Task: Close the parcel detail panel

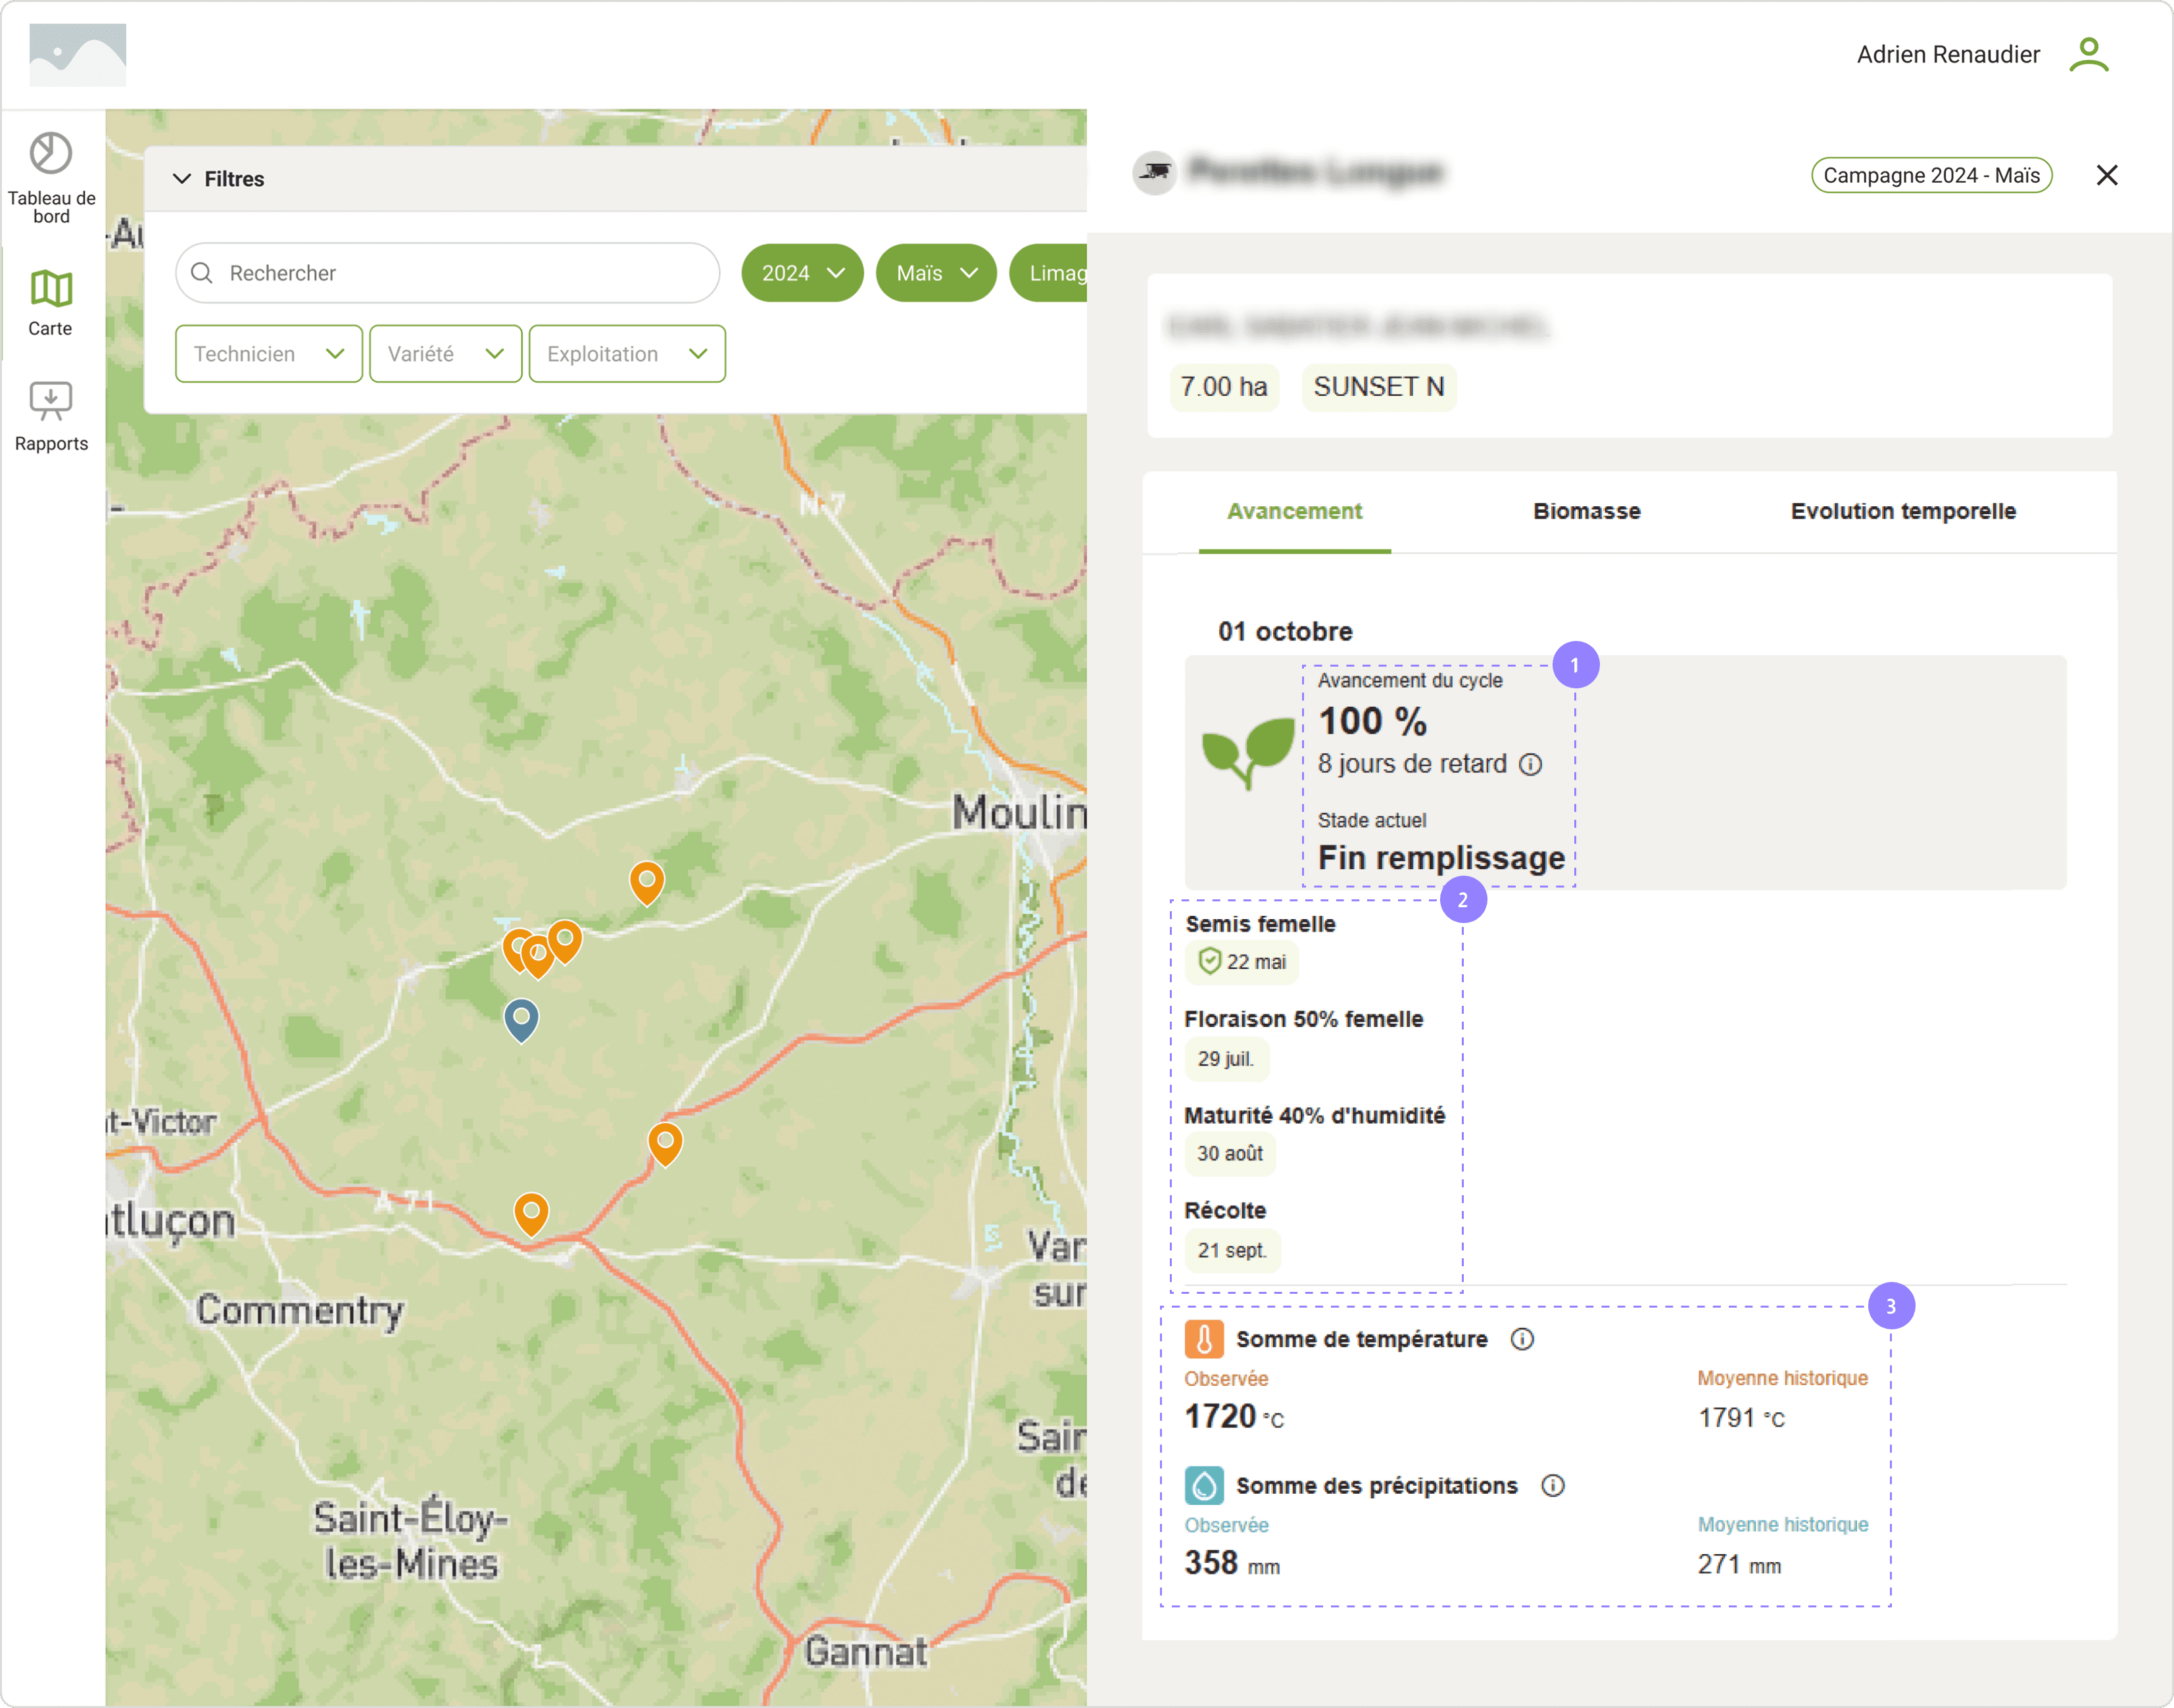Action: pyautogui.click(x=2106, y=175)
